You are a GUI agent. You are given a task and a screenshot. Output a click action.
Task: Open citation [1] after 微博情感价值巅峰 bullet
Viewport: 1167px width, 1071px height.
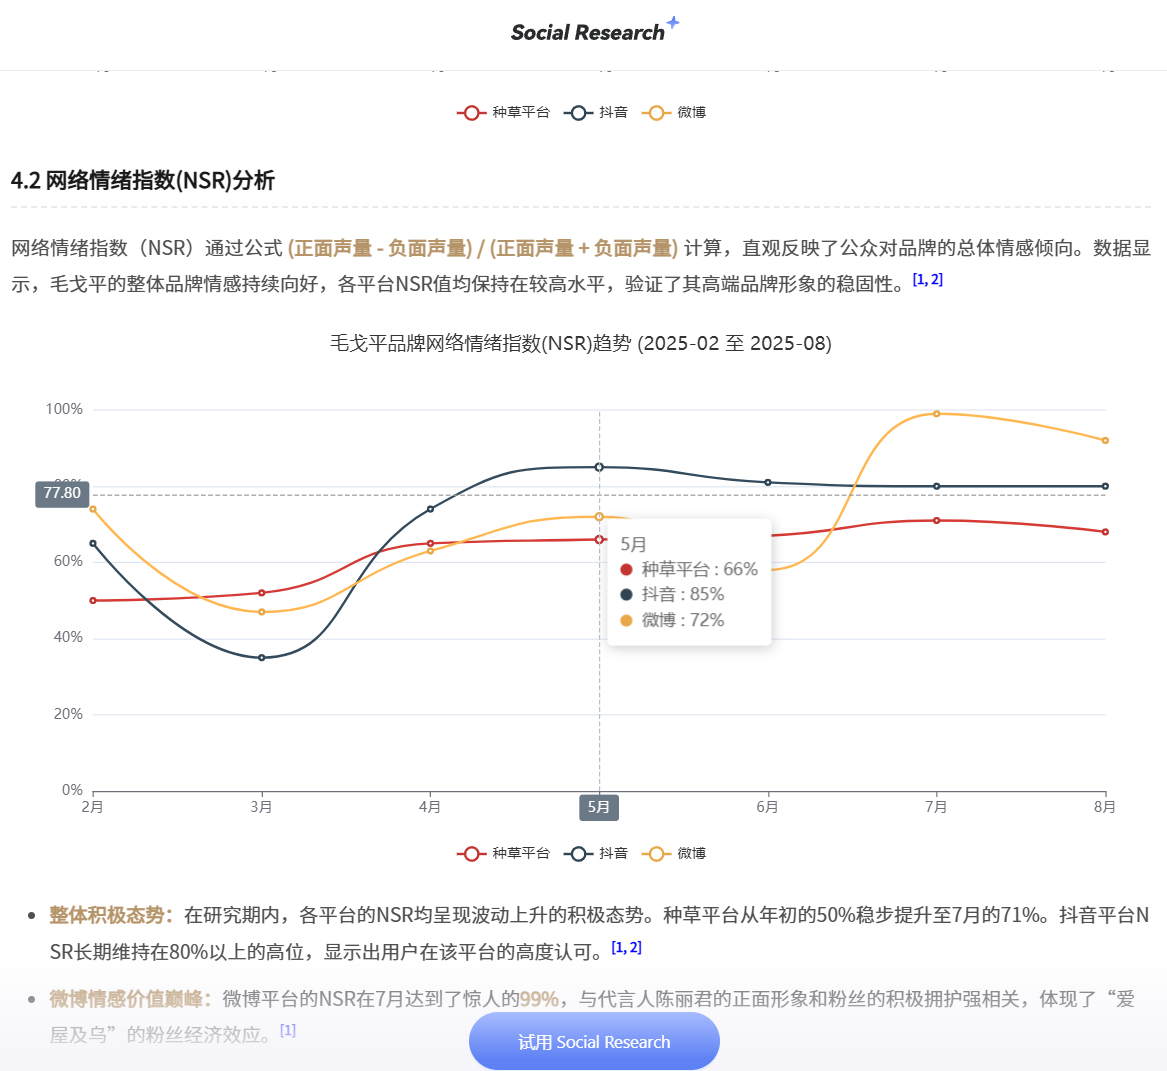(288, 1030)
